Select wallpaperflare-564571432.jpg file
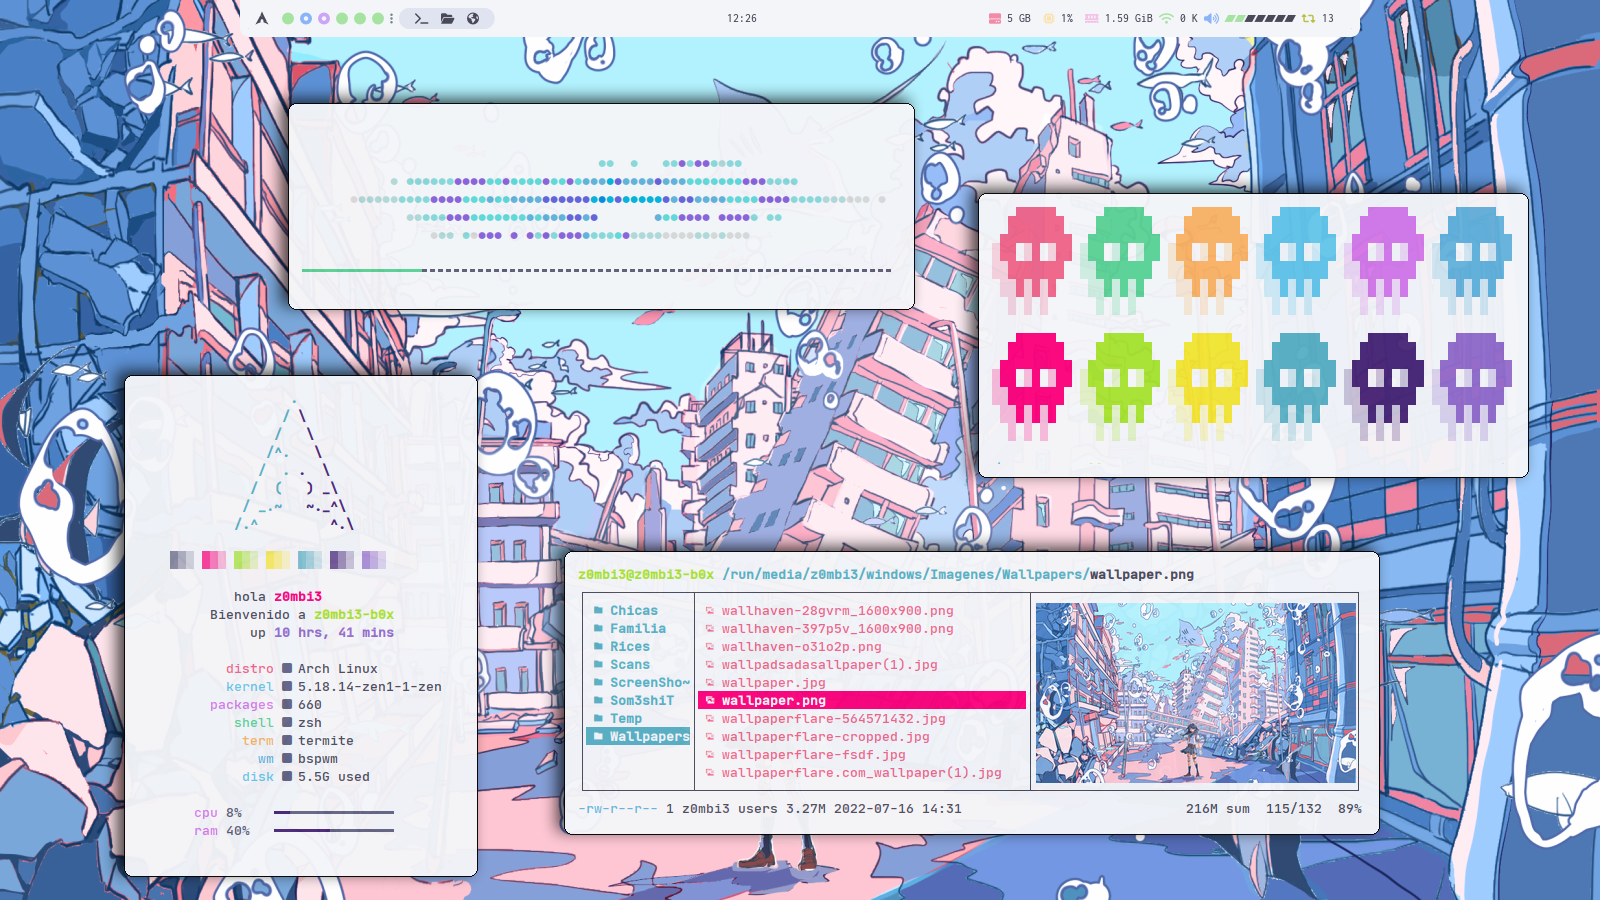Screen dimensions: 1600x900 [x=833, y=718]
